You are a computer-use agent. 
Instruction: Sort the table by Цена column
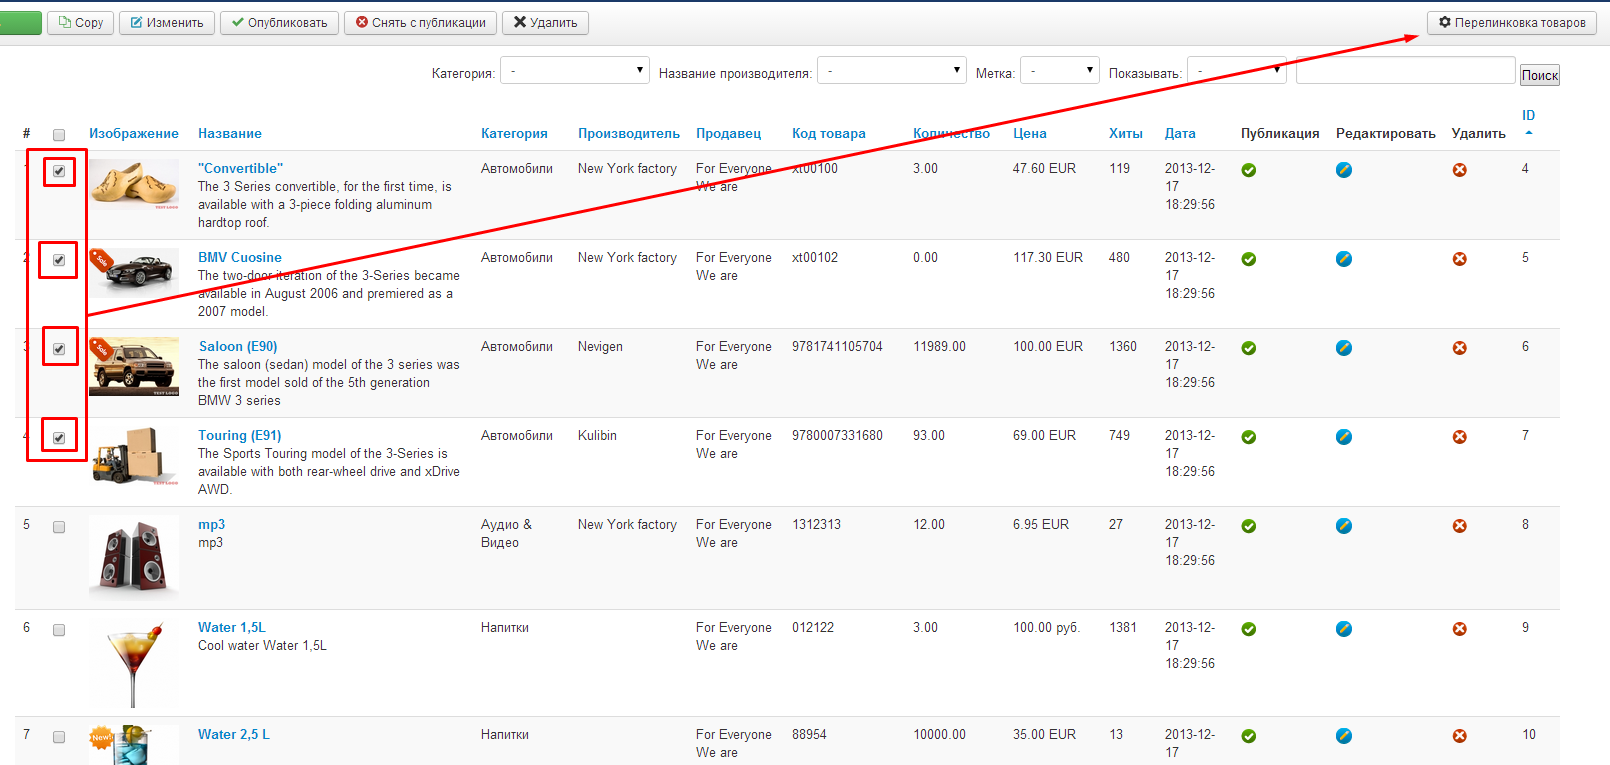[1029, 133]
